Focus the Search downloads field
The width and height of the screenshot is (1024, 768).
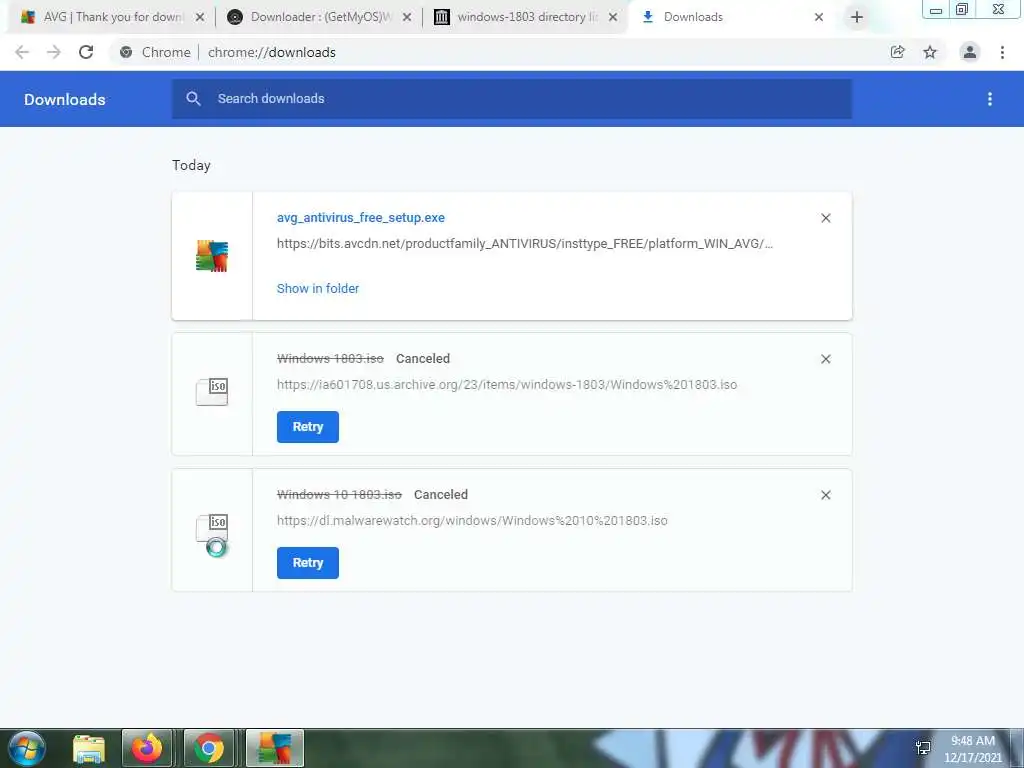pos(512,99)
